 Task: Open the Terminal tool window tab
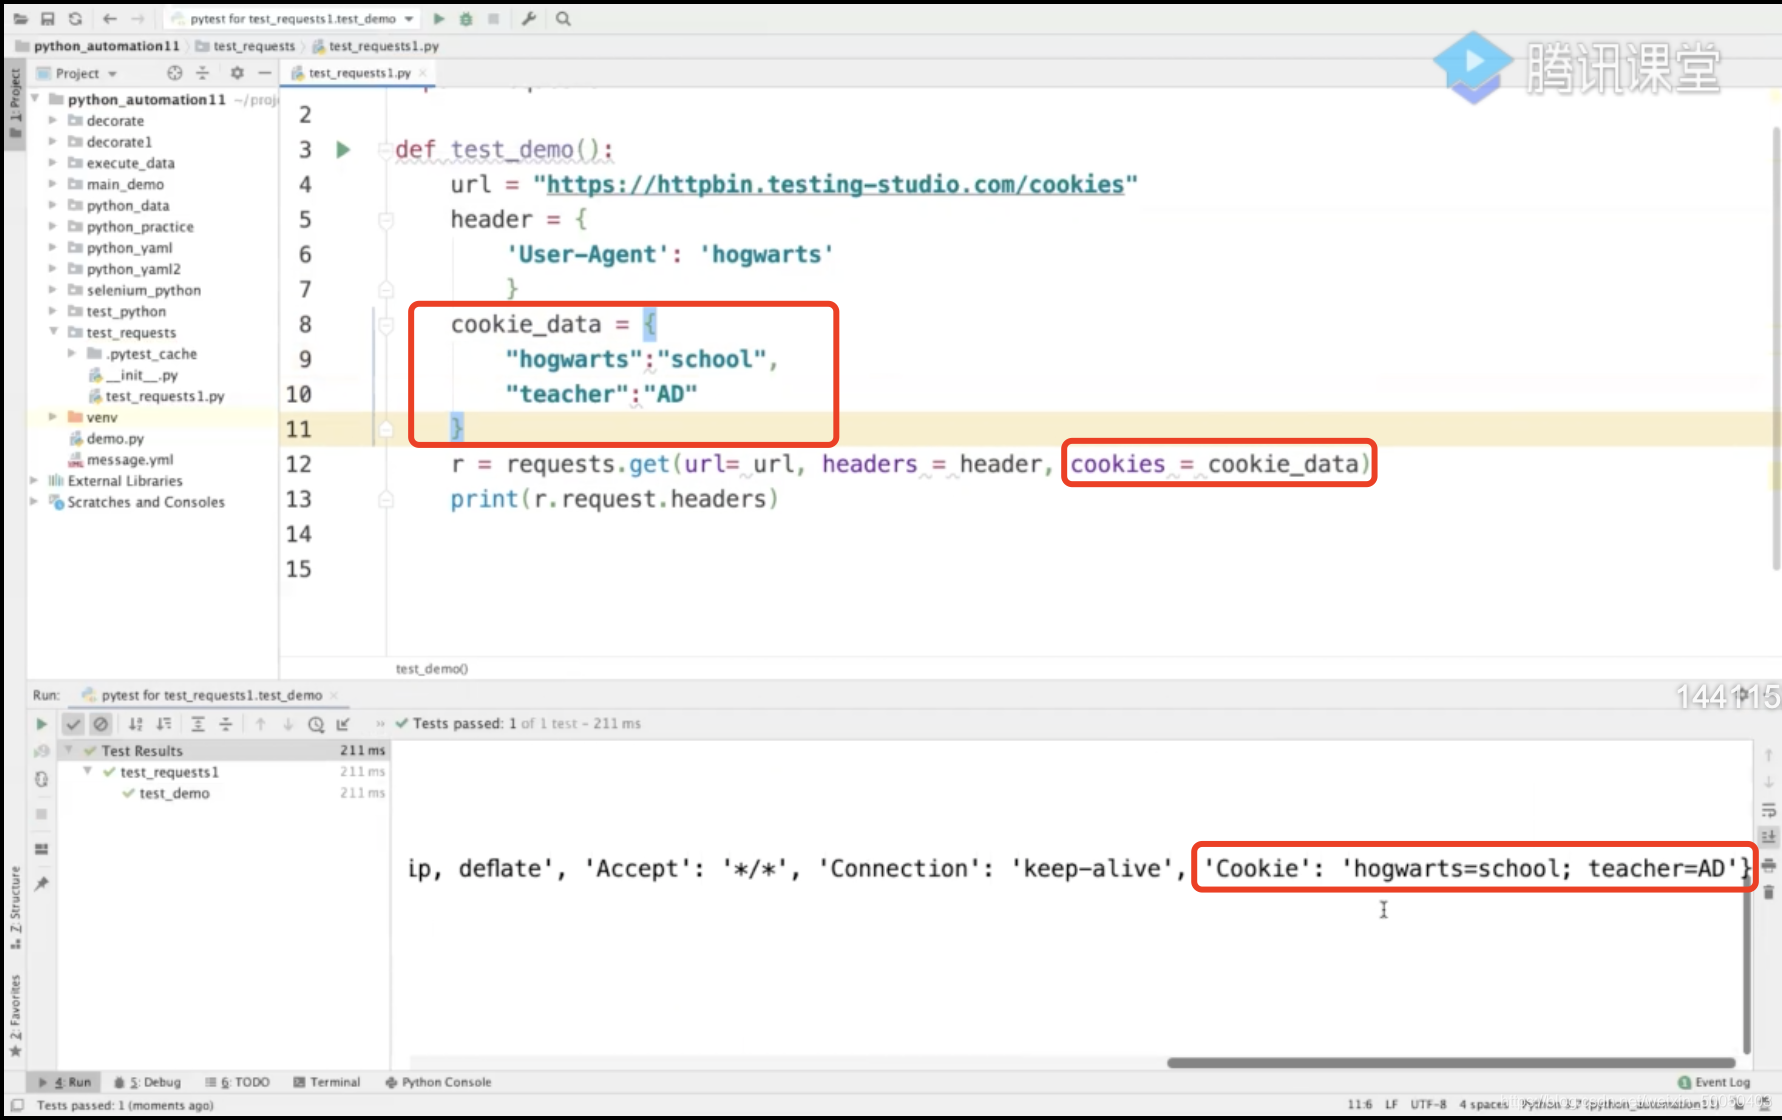tap(327, 1082)
